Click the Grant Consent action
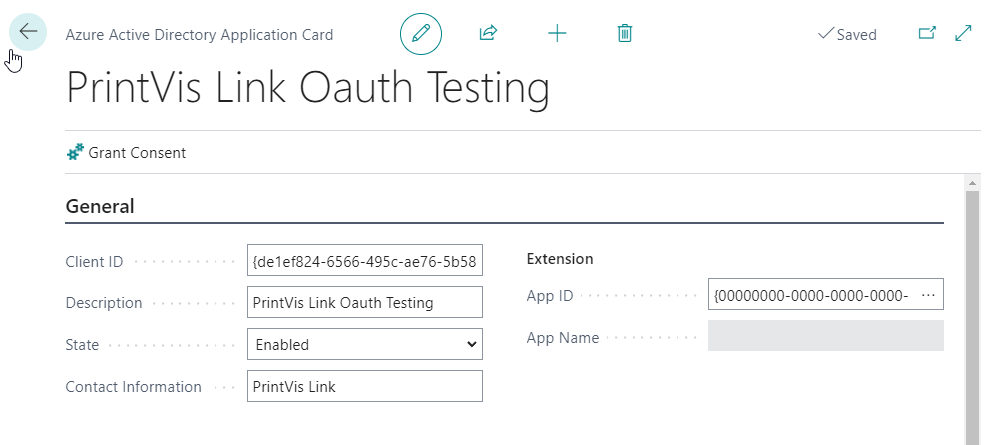Viewport: 1005px width, 445px height. [x=137, y=153]
